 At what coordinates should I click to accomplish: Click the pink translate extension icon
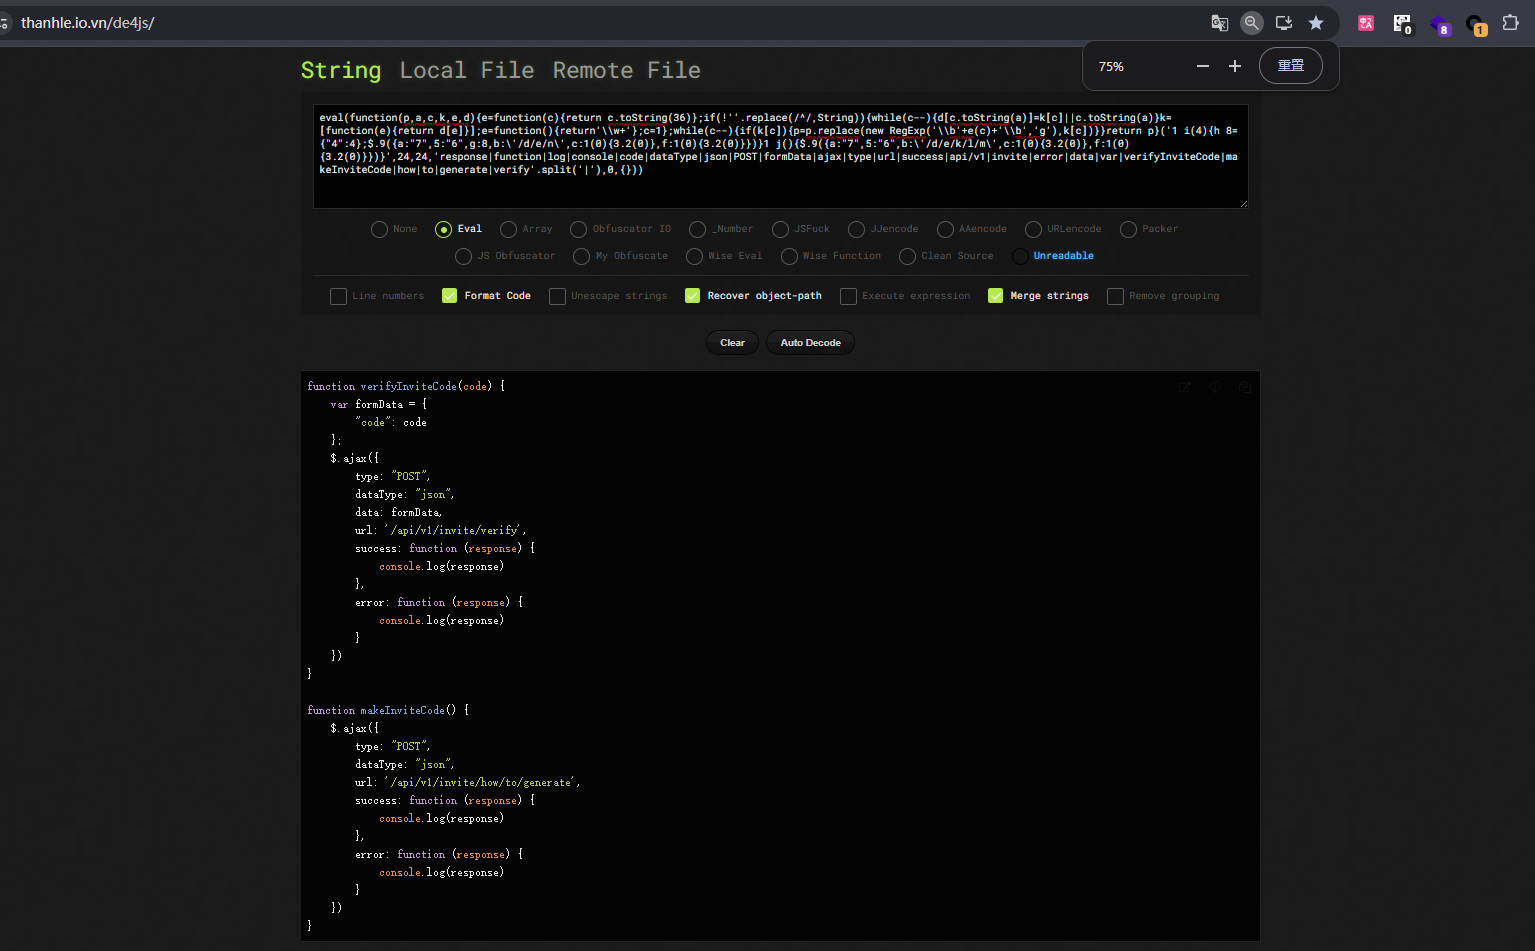1365,23
